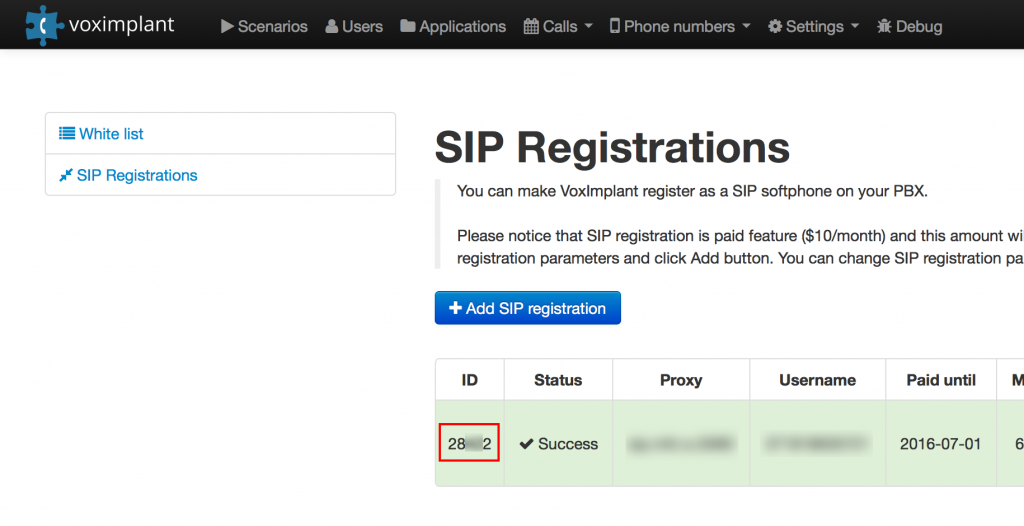Click the Debug bug icon

[x=884, y=26]
